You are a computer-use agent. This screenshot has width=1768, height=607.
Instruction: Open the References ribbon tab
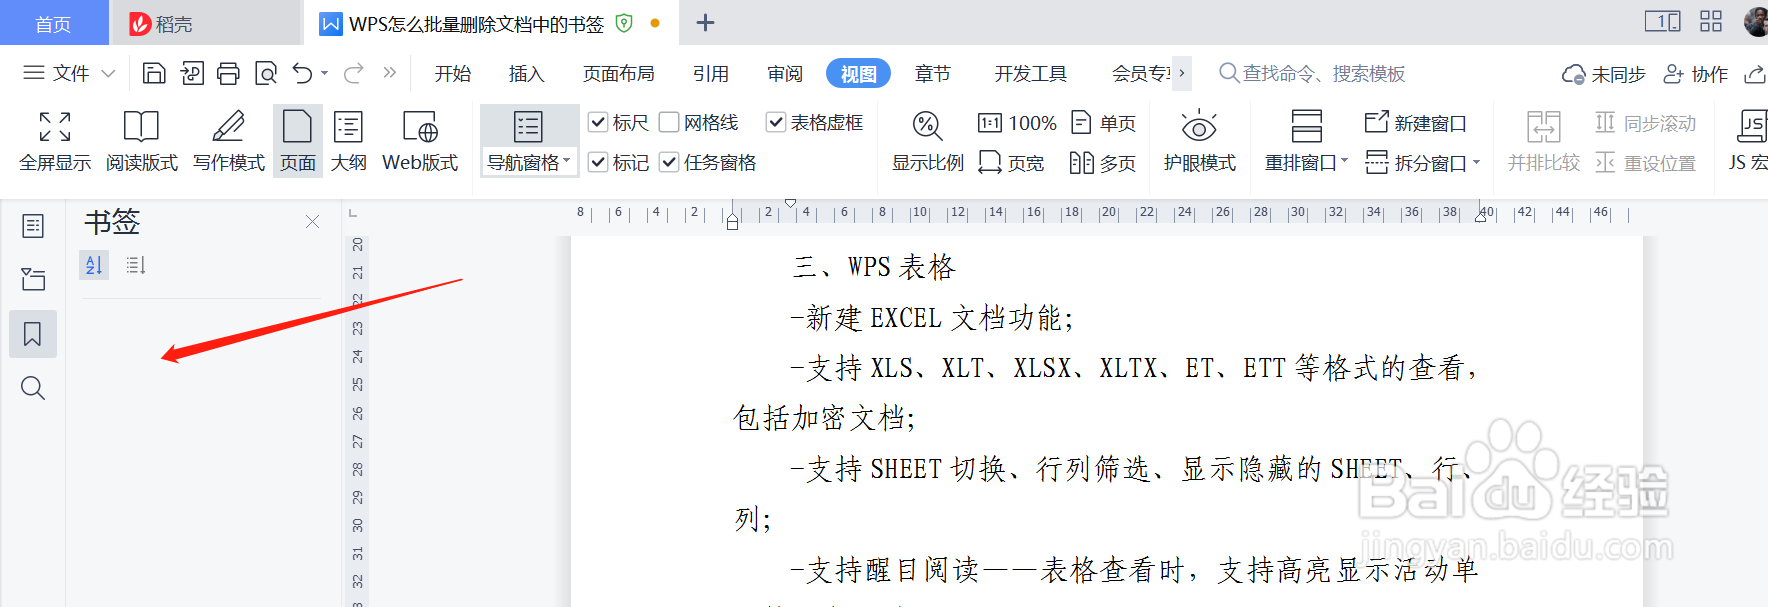[710, 73]
